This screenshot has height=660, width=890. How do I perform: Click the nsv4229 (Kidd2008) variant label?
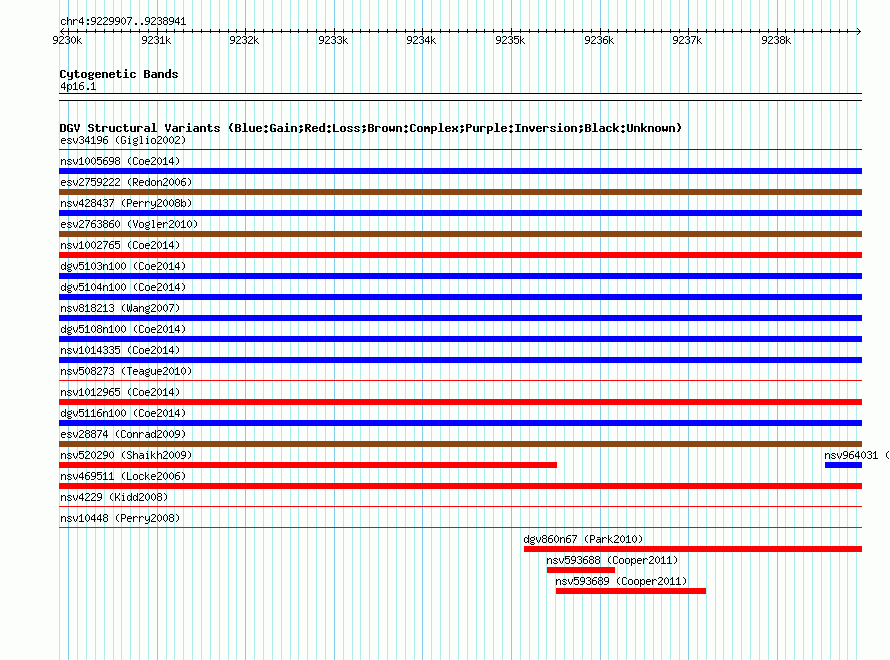(114, 497)
